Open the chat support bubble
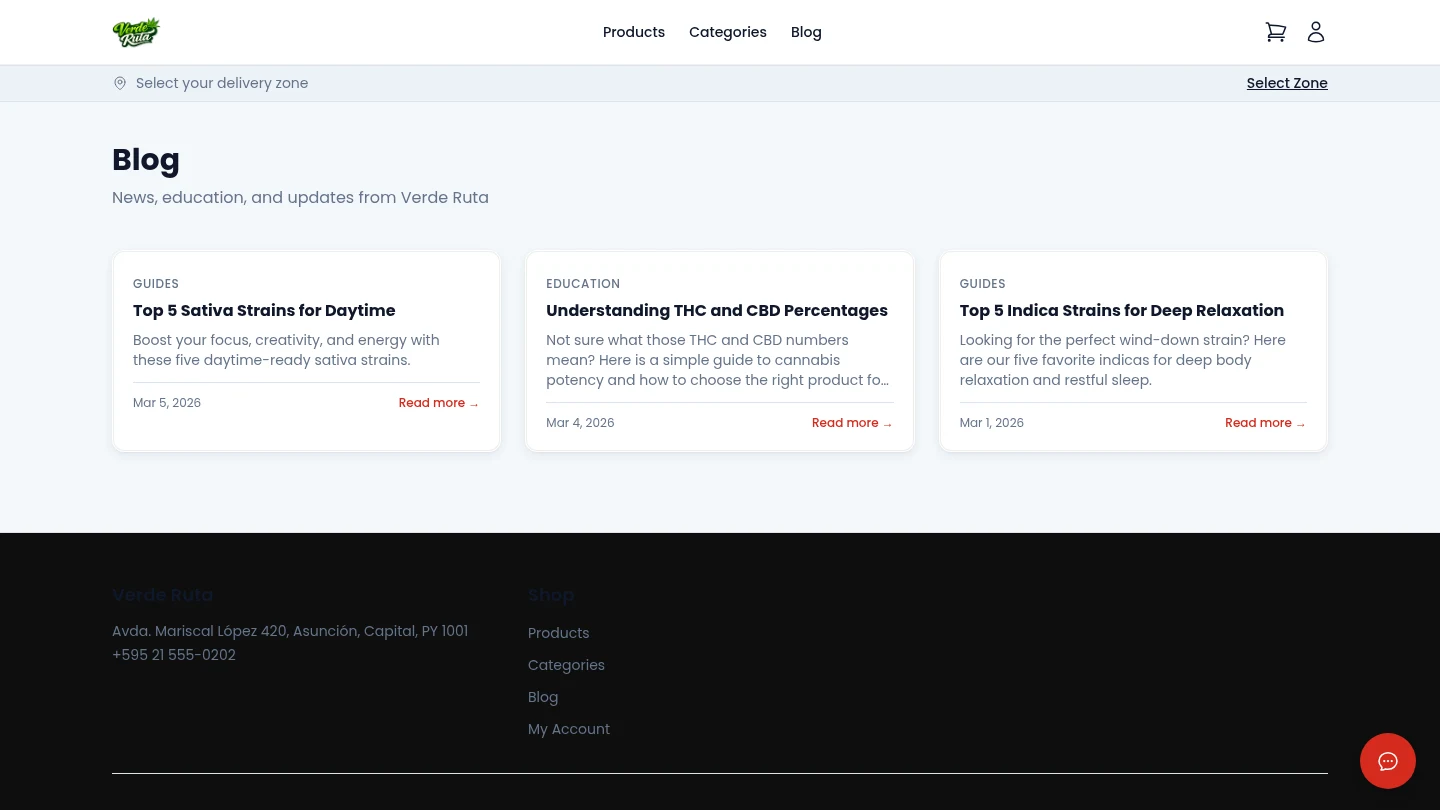The image size is (1440, 810). coord(1388,761)
